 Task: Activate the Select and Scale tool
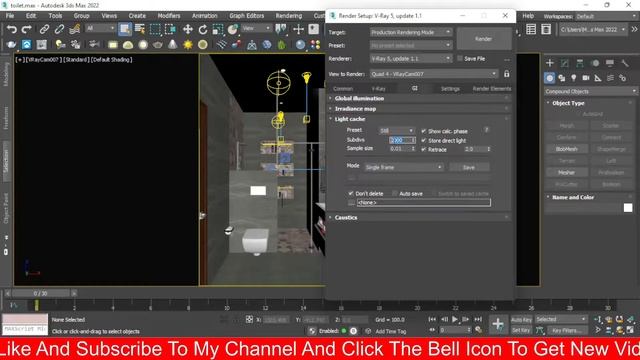pos(218,29)
